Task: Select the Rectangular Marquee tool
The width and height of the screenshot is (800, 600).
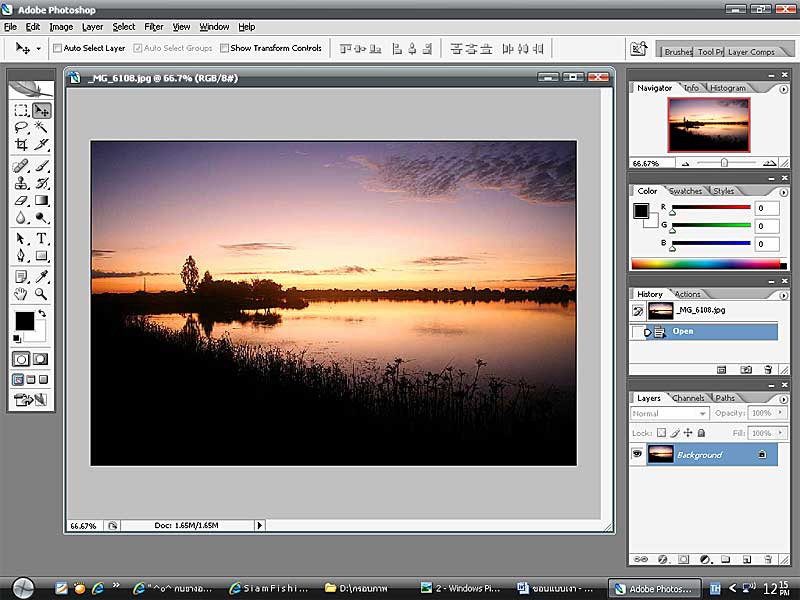Action: pyautogui.click(x=21, y=110)
